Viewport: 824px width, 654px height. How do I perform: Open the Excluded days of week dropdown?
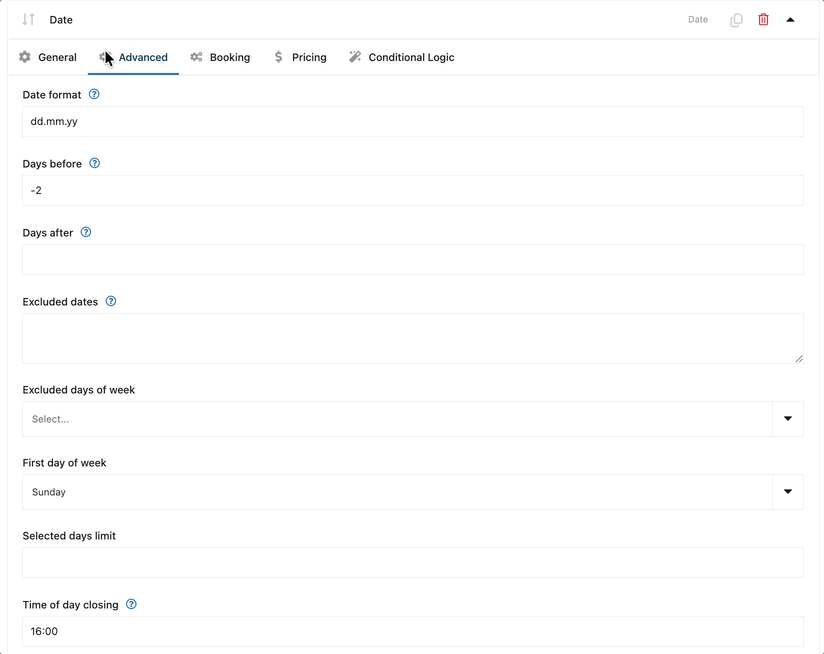coord(788,419)
